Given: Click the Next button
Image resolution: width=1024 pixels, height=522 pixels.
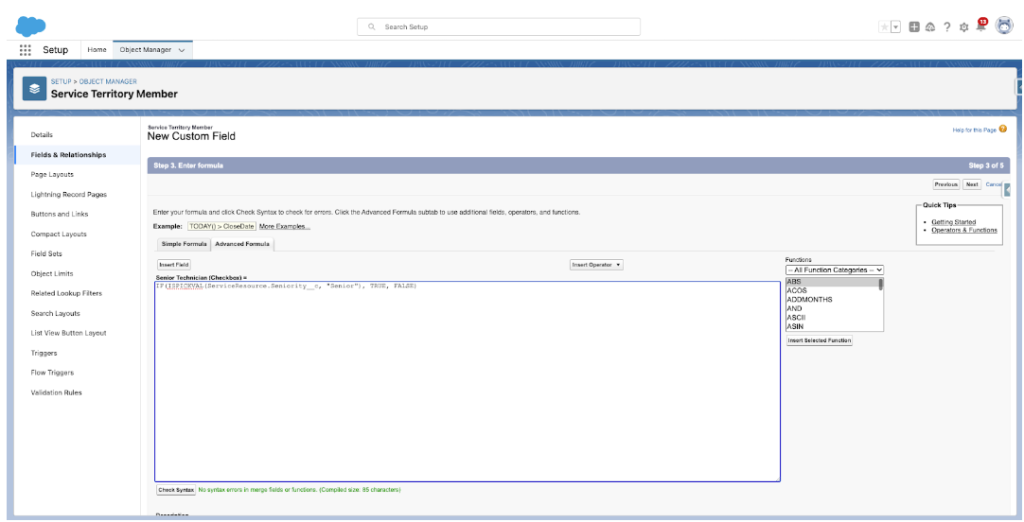Looking at the screenshot, I should (x=972, y=185).
